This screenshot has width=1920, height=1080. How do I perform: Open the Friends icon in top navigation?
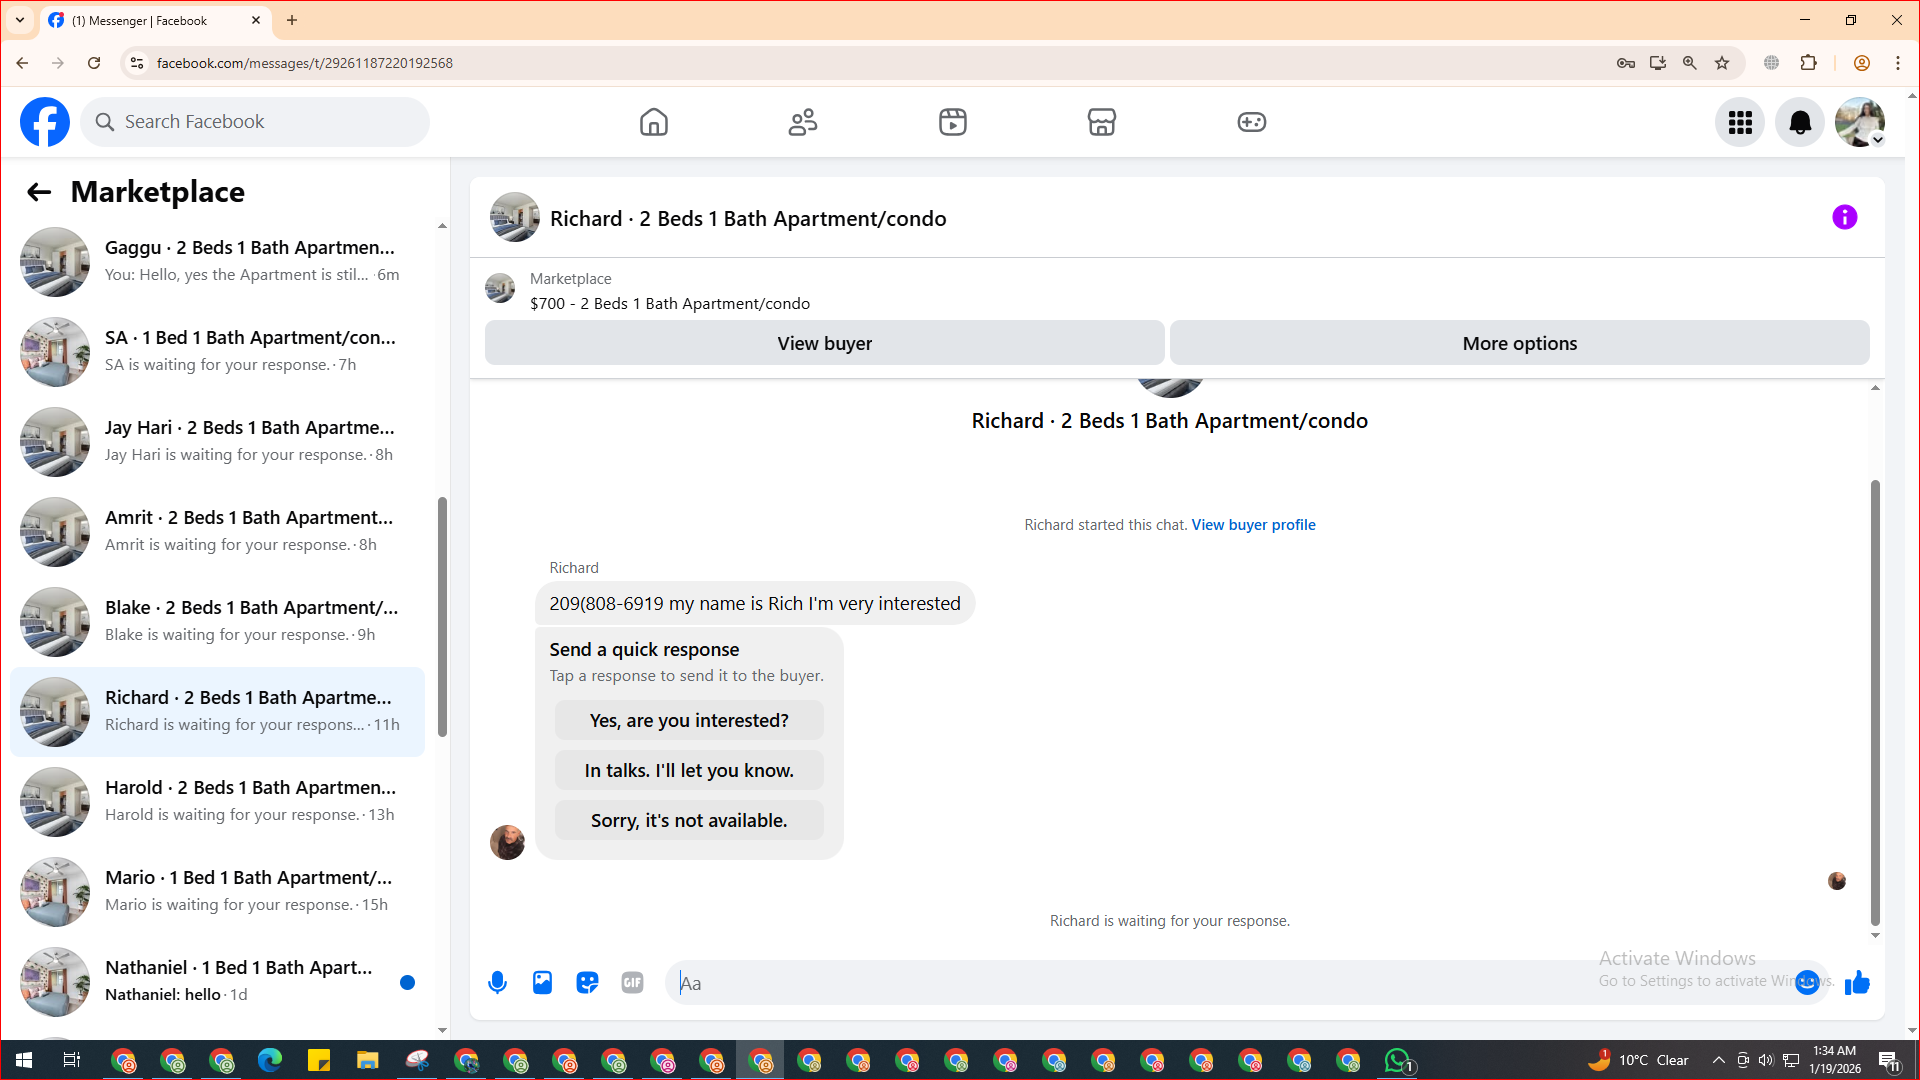coord(803,122)
